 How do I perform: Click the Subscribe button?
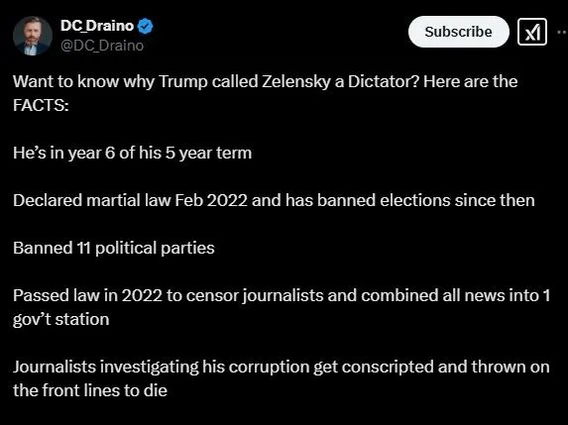click(x=459, y=32)
